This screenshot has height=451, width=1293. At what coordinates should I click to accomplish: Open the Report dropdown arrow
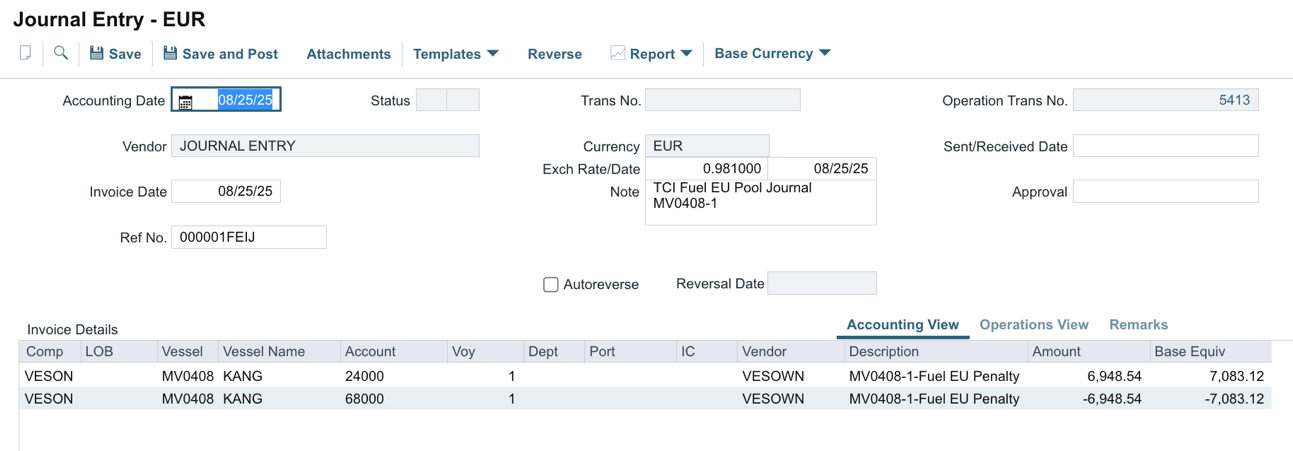click(x=686, y=54)
